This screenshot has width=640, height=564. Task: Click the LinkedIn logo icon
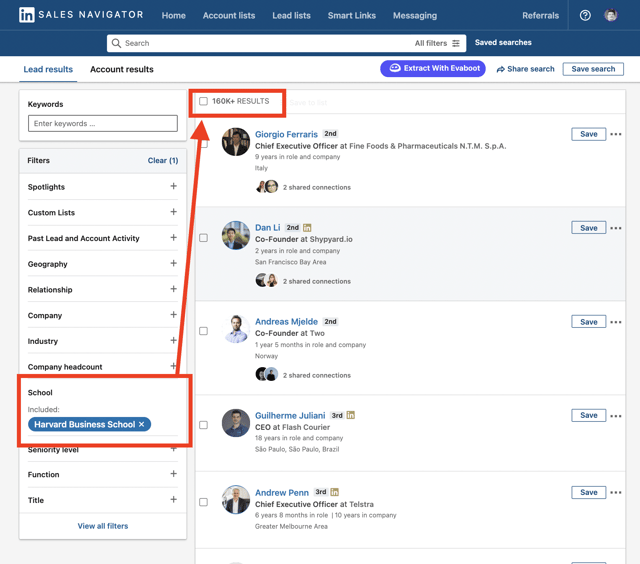27,15
